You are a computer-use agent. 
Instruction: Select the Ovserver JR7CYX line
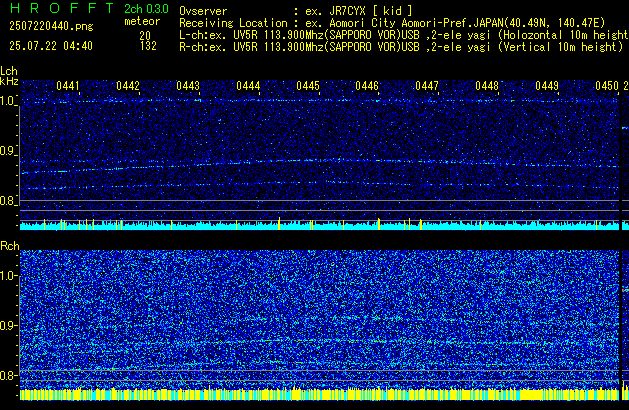296,11
